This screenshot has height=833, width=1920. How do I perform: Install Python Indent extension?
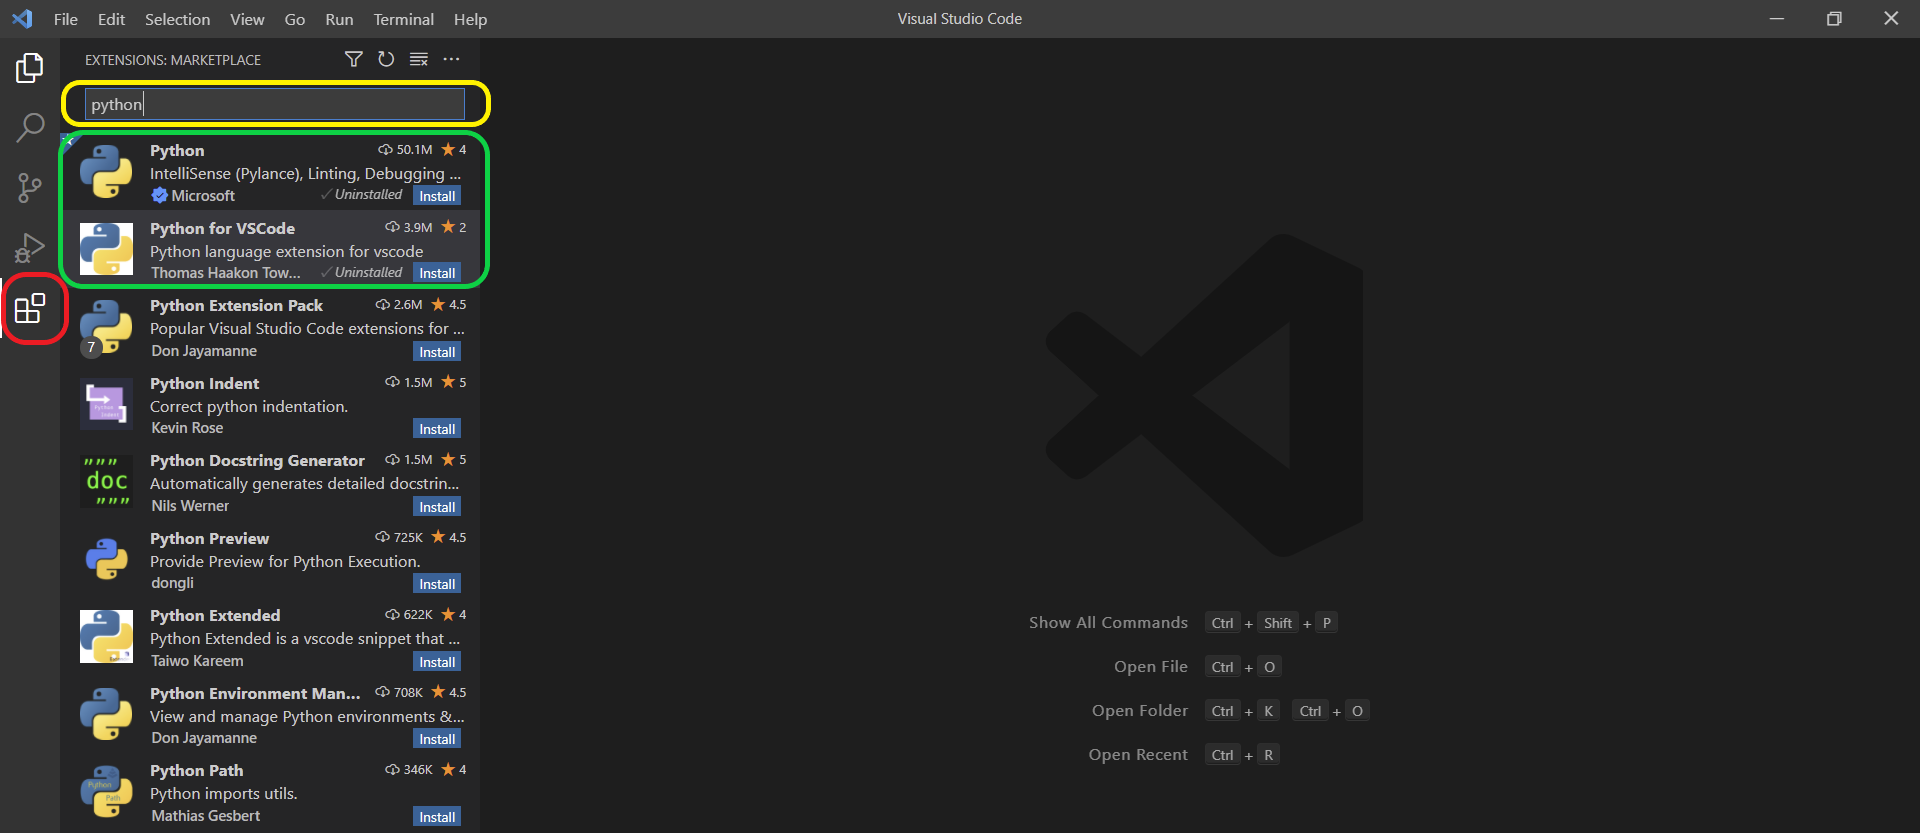point(437,429)
